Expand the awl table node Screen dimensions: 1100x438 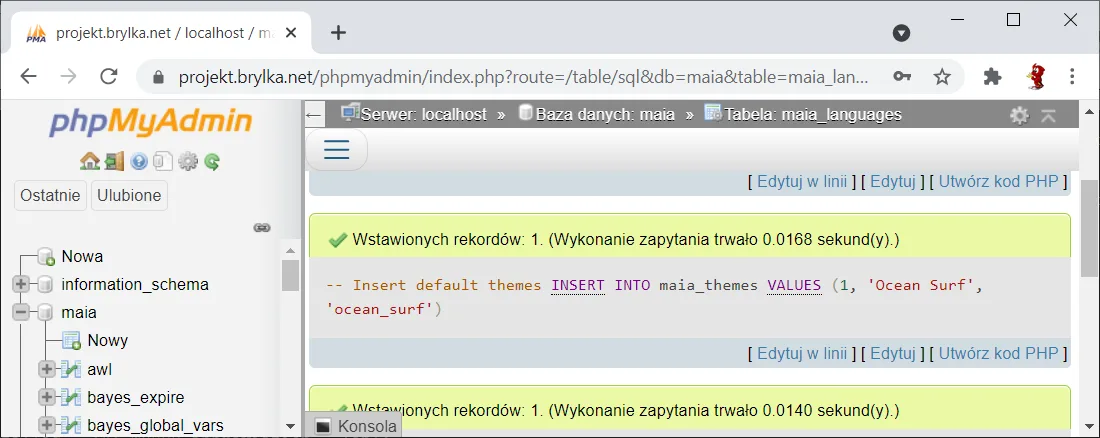click(47, 369)
